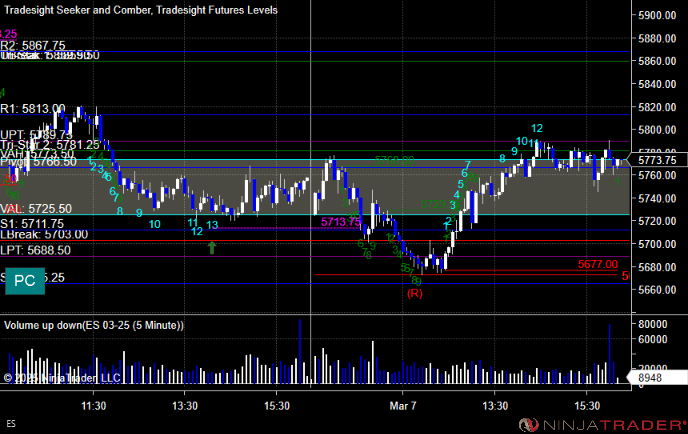Screen dimensions: 688x434
Task: Click the 80000 volume axis label
Action: 652,324
